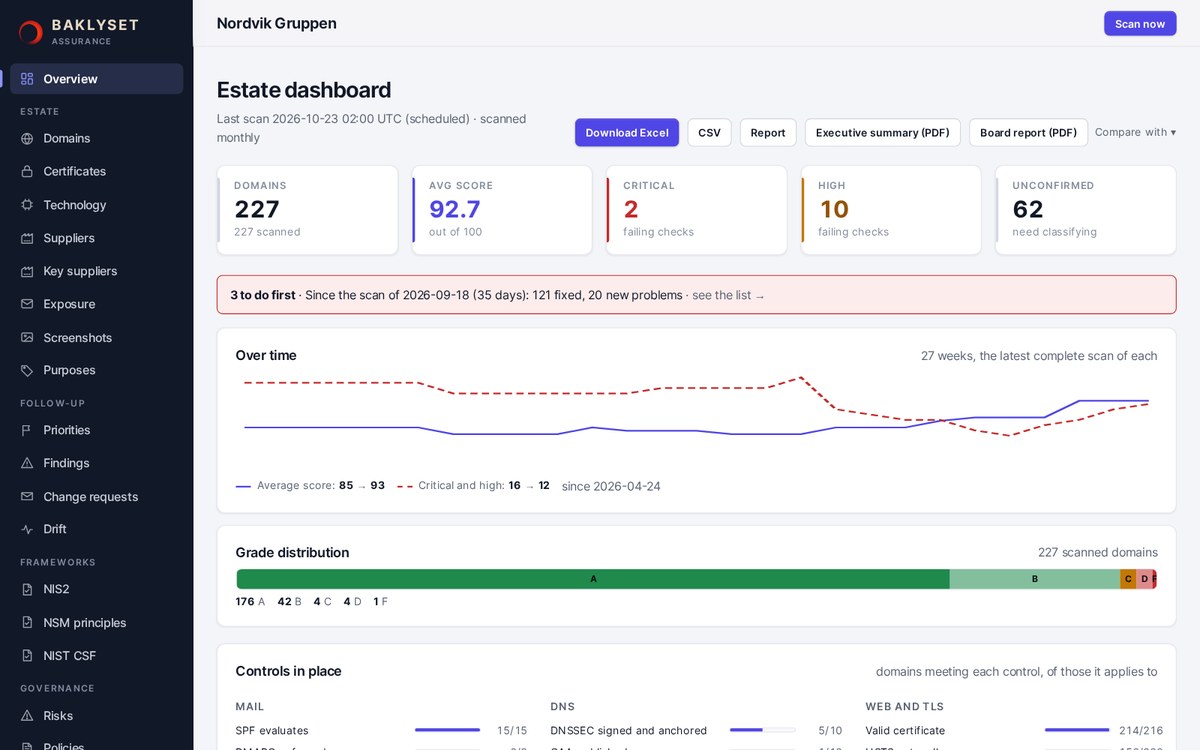Viewport: 1200px width, 750px height.
Task: Open the Domains page
Action: tap(96, 138)
